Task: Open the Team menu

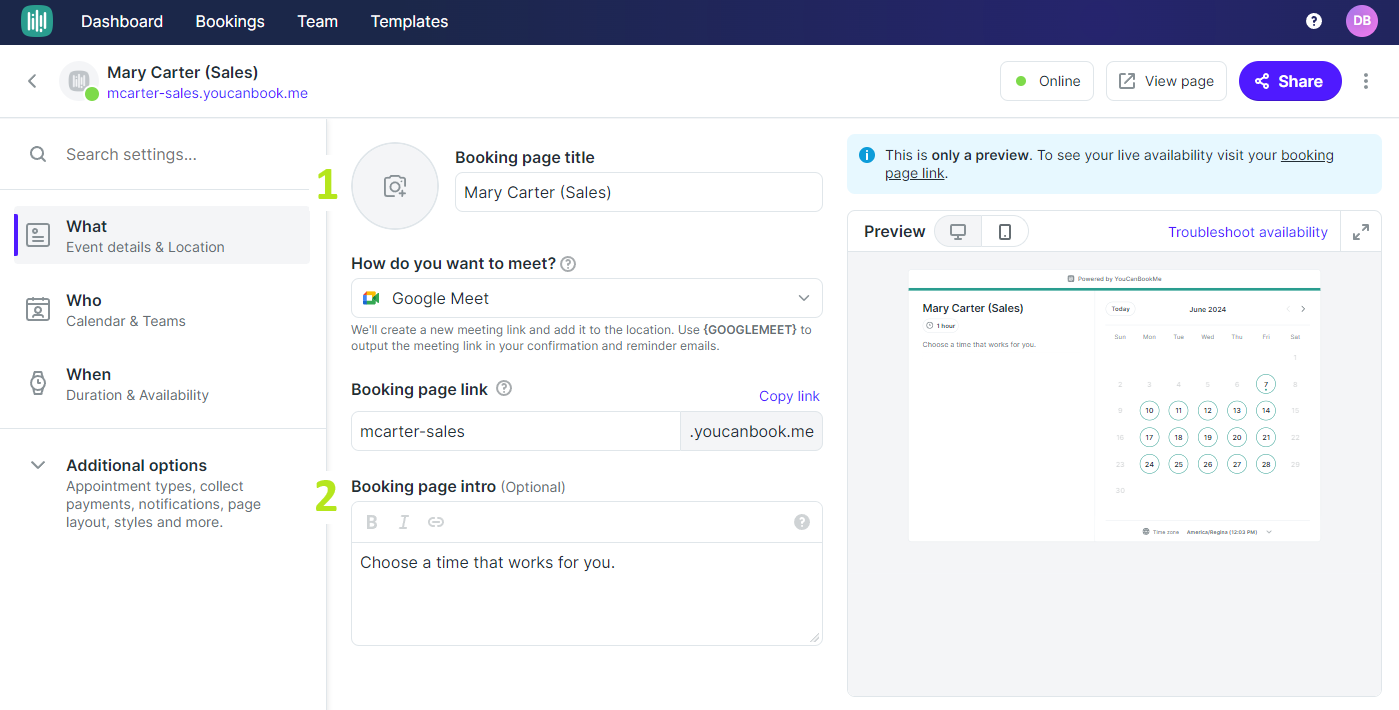Action: [317, 21]
